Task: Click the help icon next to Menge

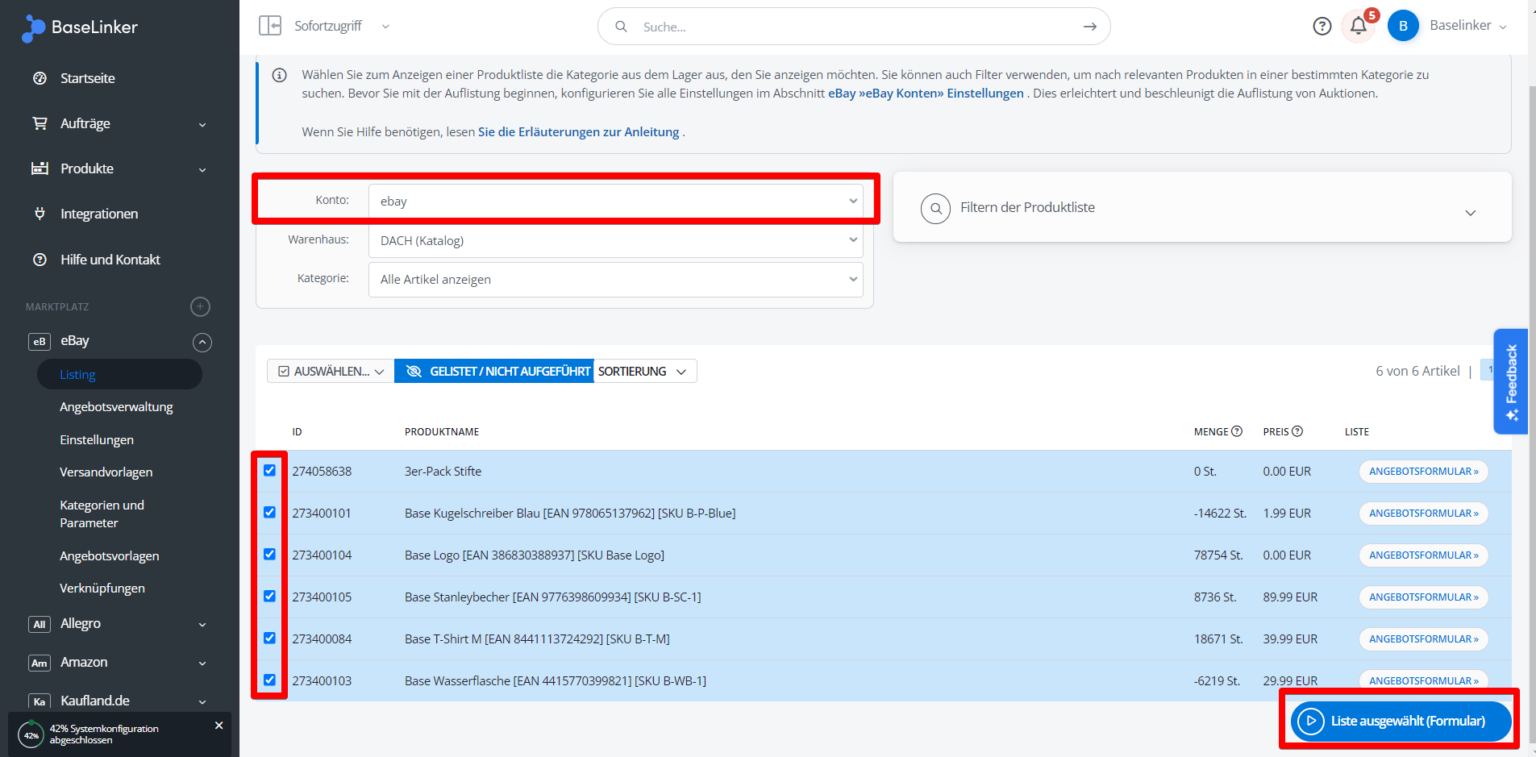Action: click(x=1237, y=432)
